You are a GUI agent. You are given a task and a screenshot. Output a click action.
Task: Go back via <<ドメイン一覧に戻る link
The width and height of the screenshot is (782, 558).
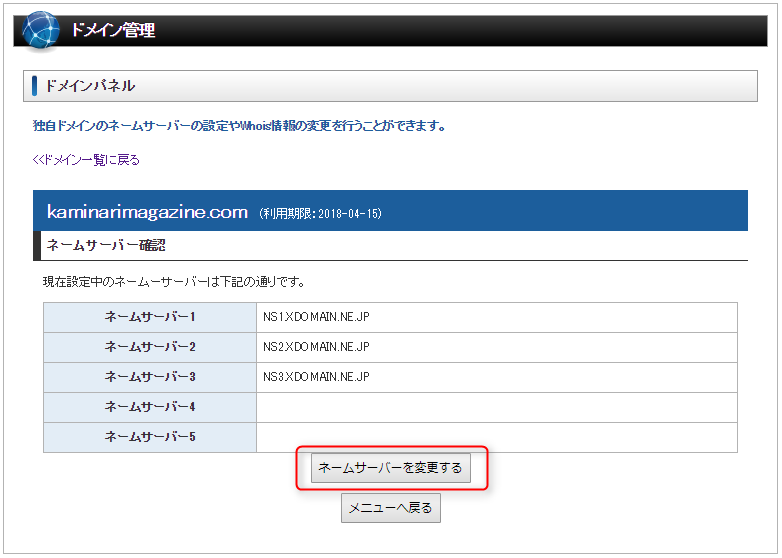86,160
